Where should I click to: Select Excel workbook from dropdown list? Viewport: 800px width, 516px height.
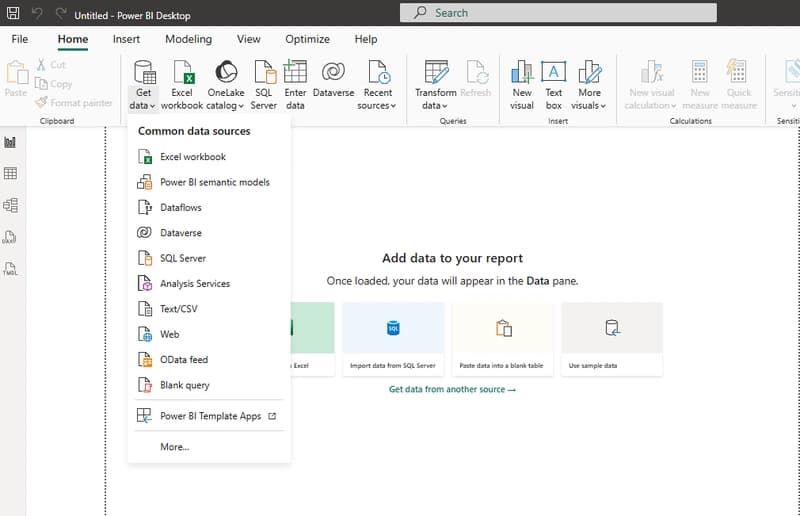tap(209, 157)
